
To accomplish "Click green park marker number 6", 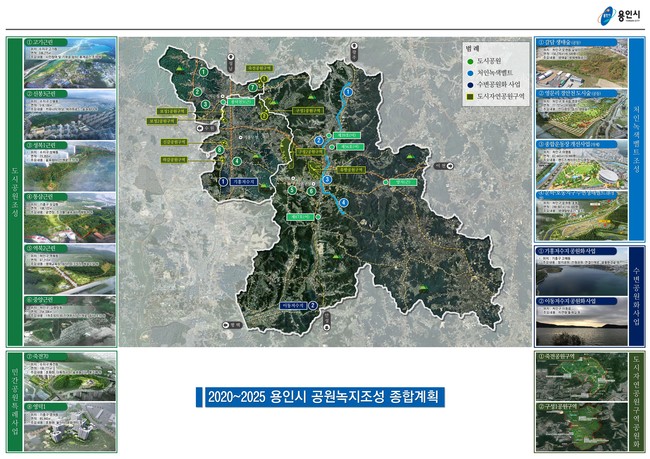I will (x=311, y=191).
